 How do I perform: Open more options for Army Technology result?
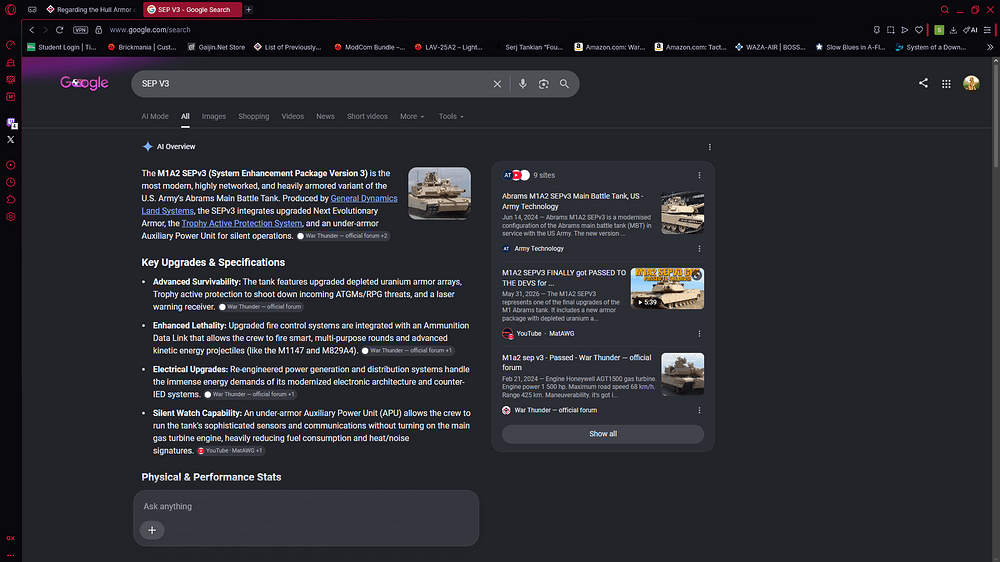tap(699, 249)
